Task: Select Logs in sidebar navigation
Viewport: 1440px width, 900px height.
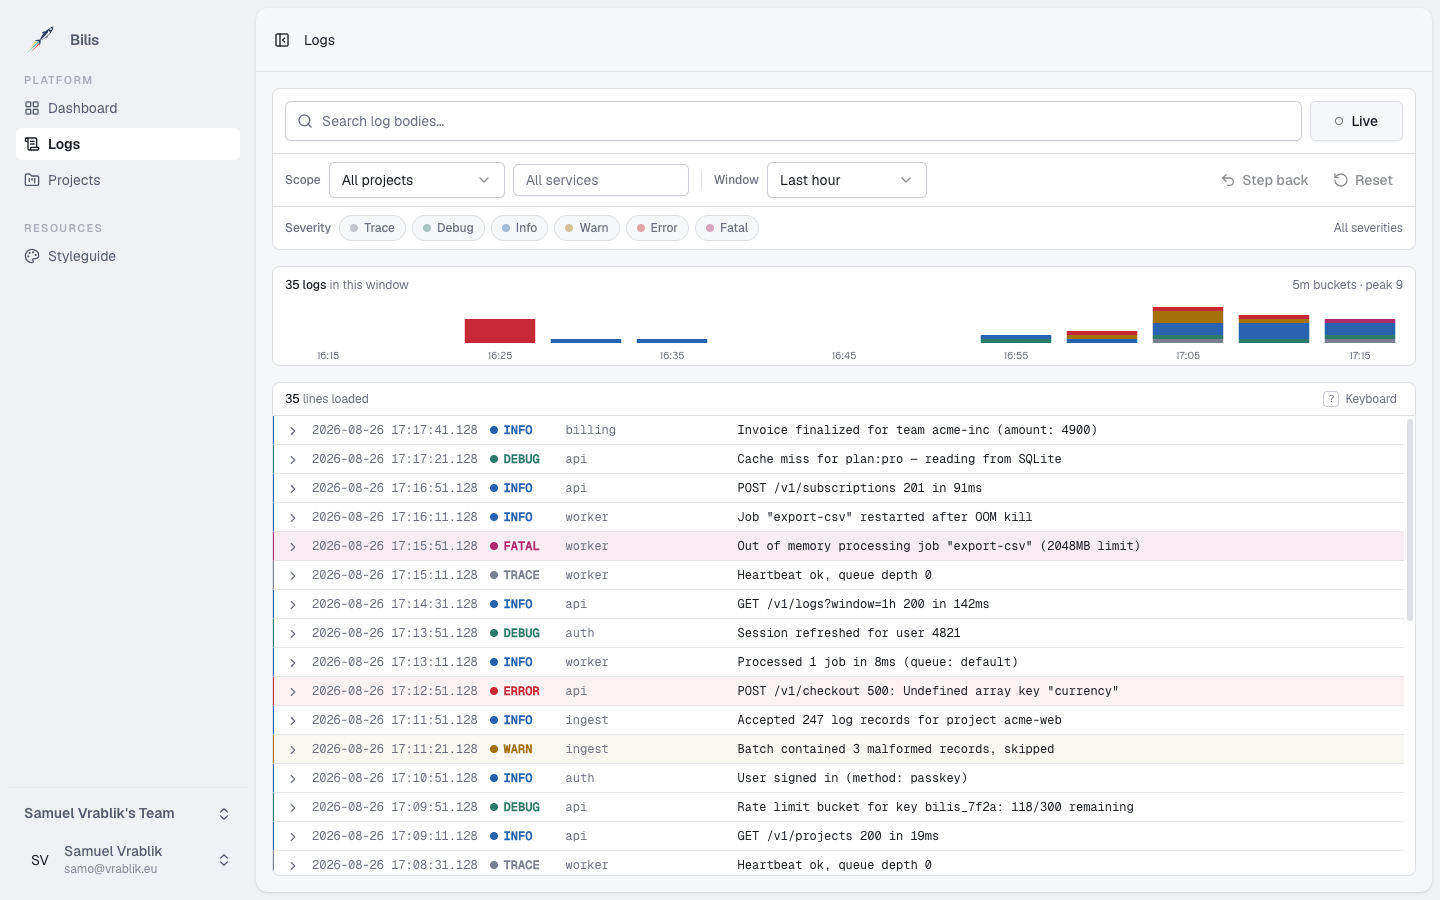Action: point(128,144)
